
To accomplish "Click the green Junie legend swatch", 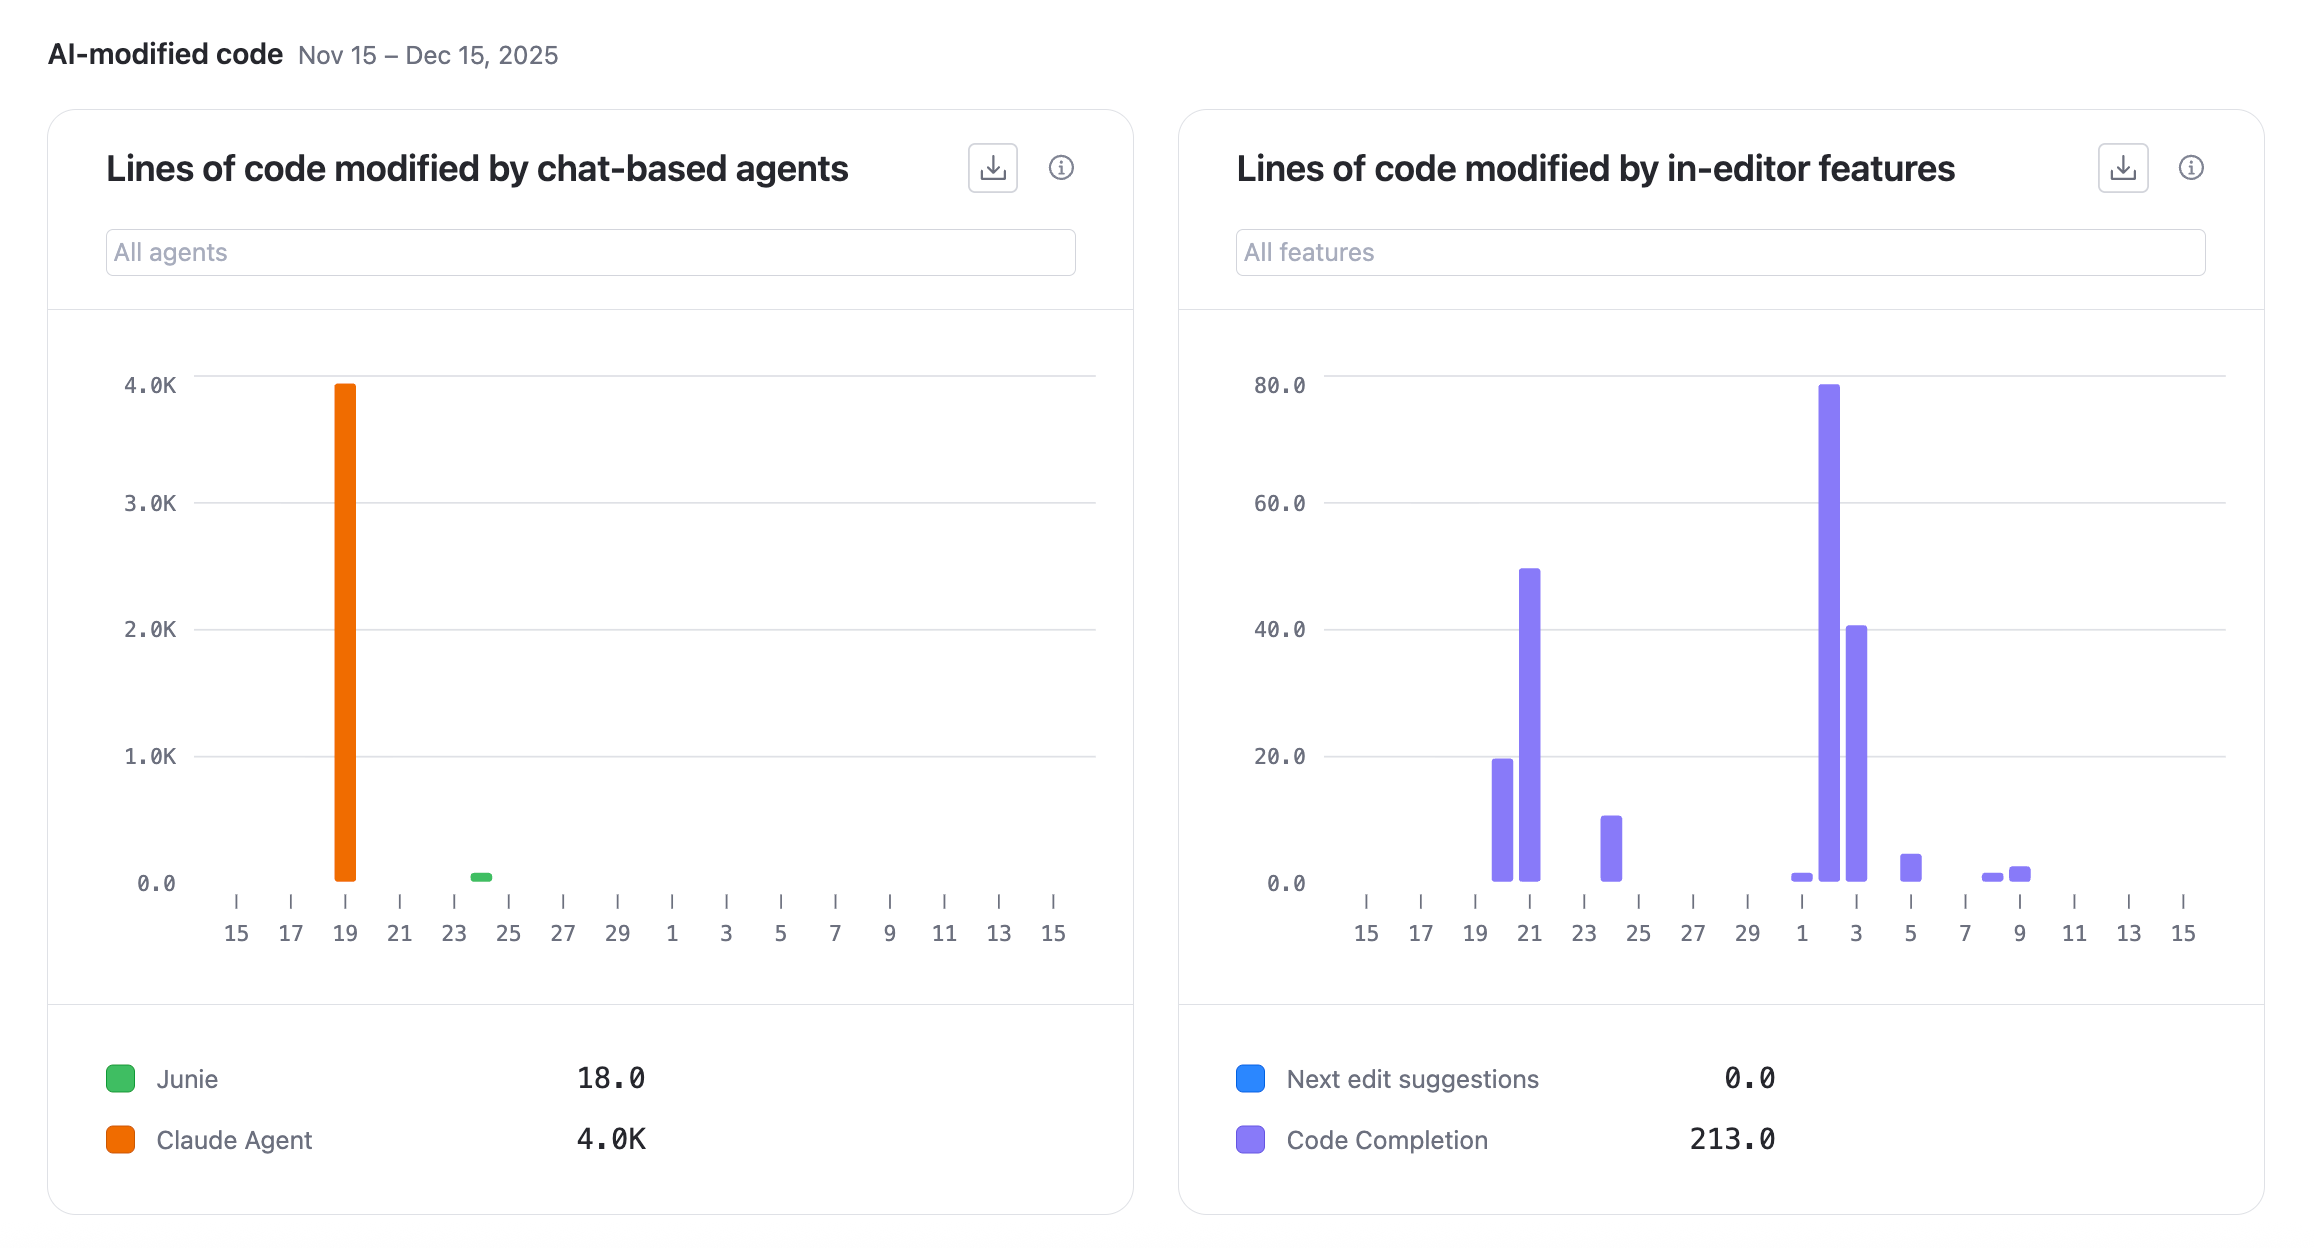I will (121, 1079).
